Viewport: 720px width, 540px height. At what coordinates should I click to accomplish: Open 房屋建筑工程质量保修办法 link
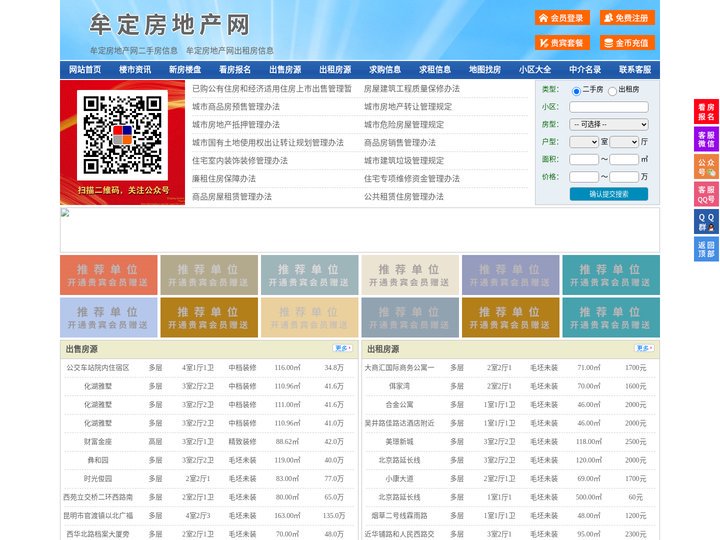click(412, 89)
